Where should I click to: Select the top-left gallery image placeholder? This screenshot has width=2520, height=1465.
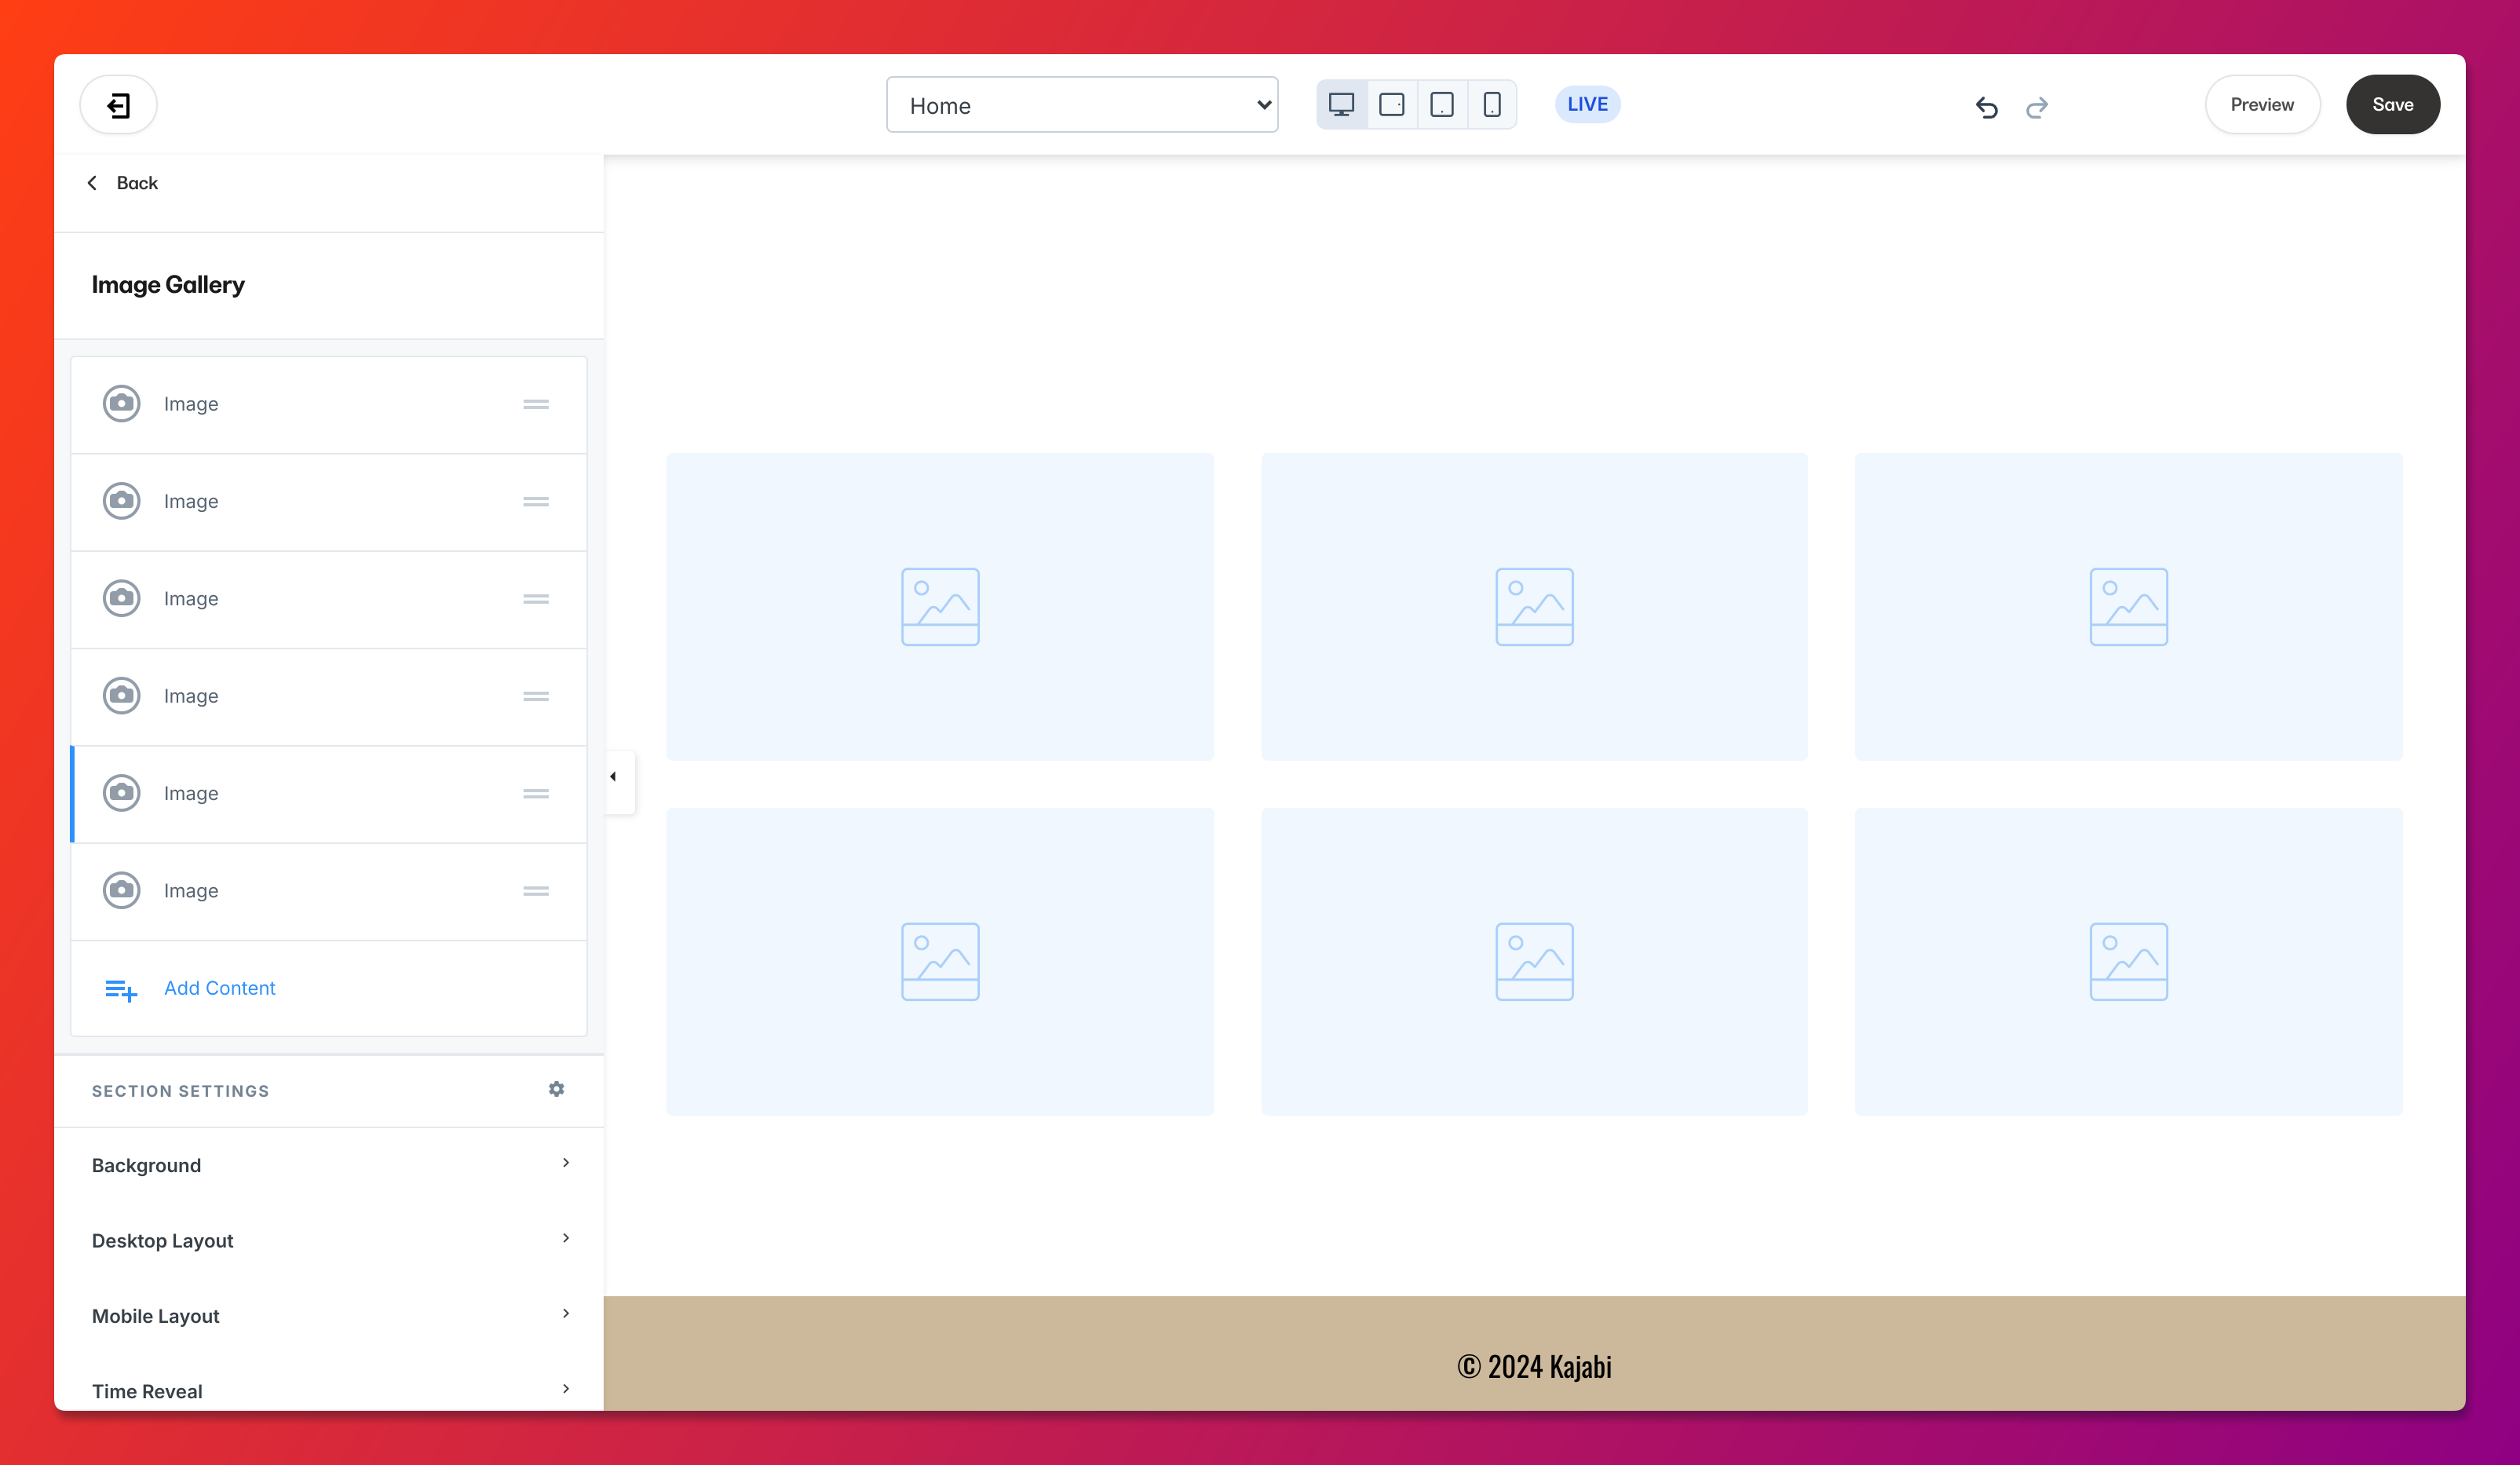coord(940,606)
